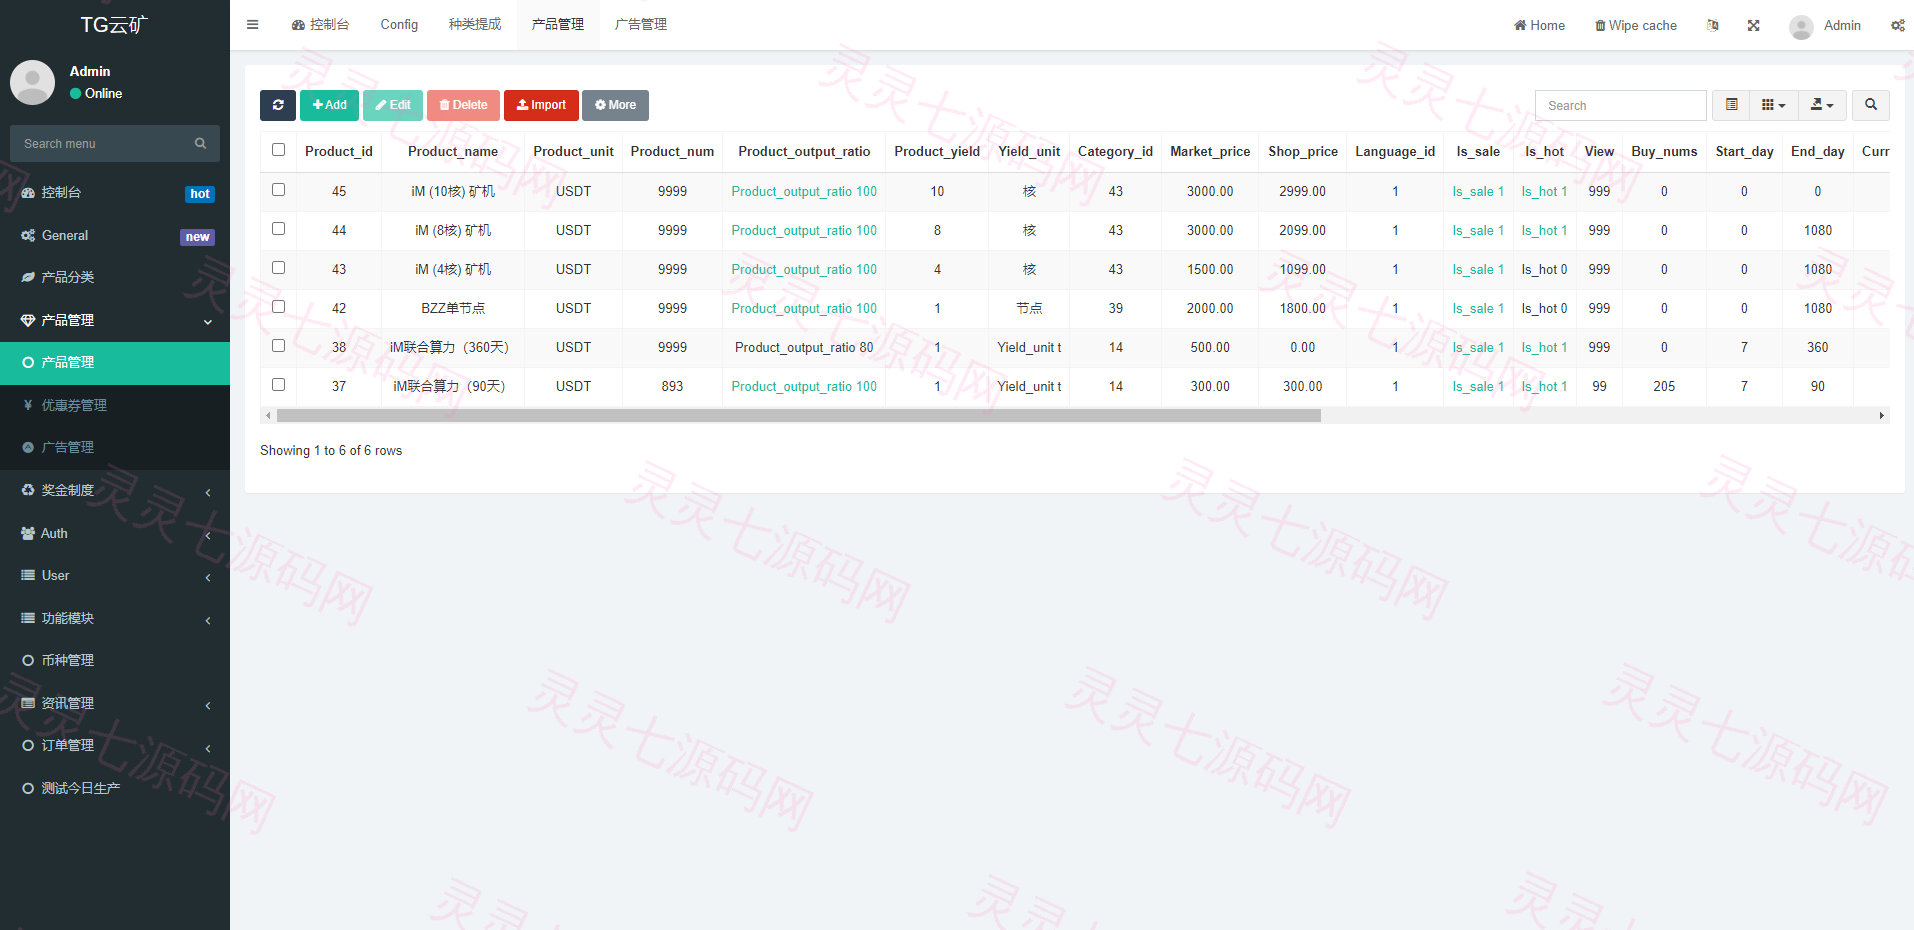This screenshot has width=1914, height=930.
Task: Open 产品分类 in sidebar
Action: tap(68, 278)
